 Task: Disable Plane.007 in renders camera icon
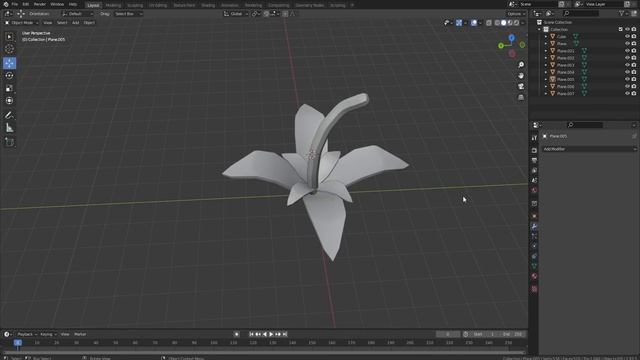tap(634, 93)
